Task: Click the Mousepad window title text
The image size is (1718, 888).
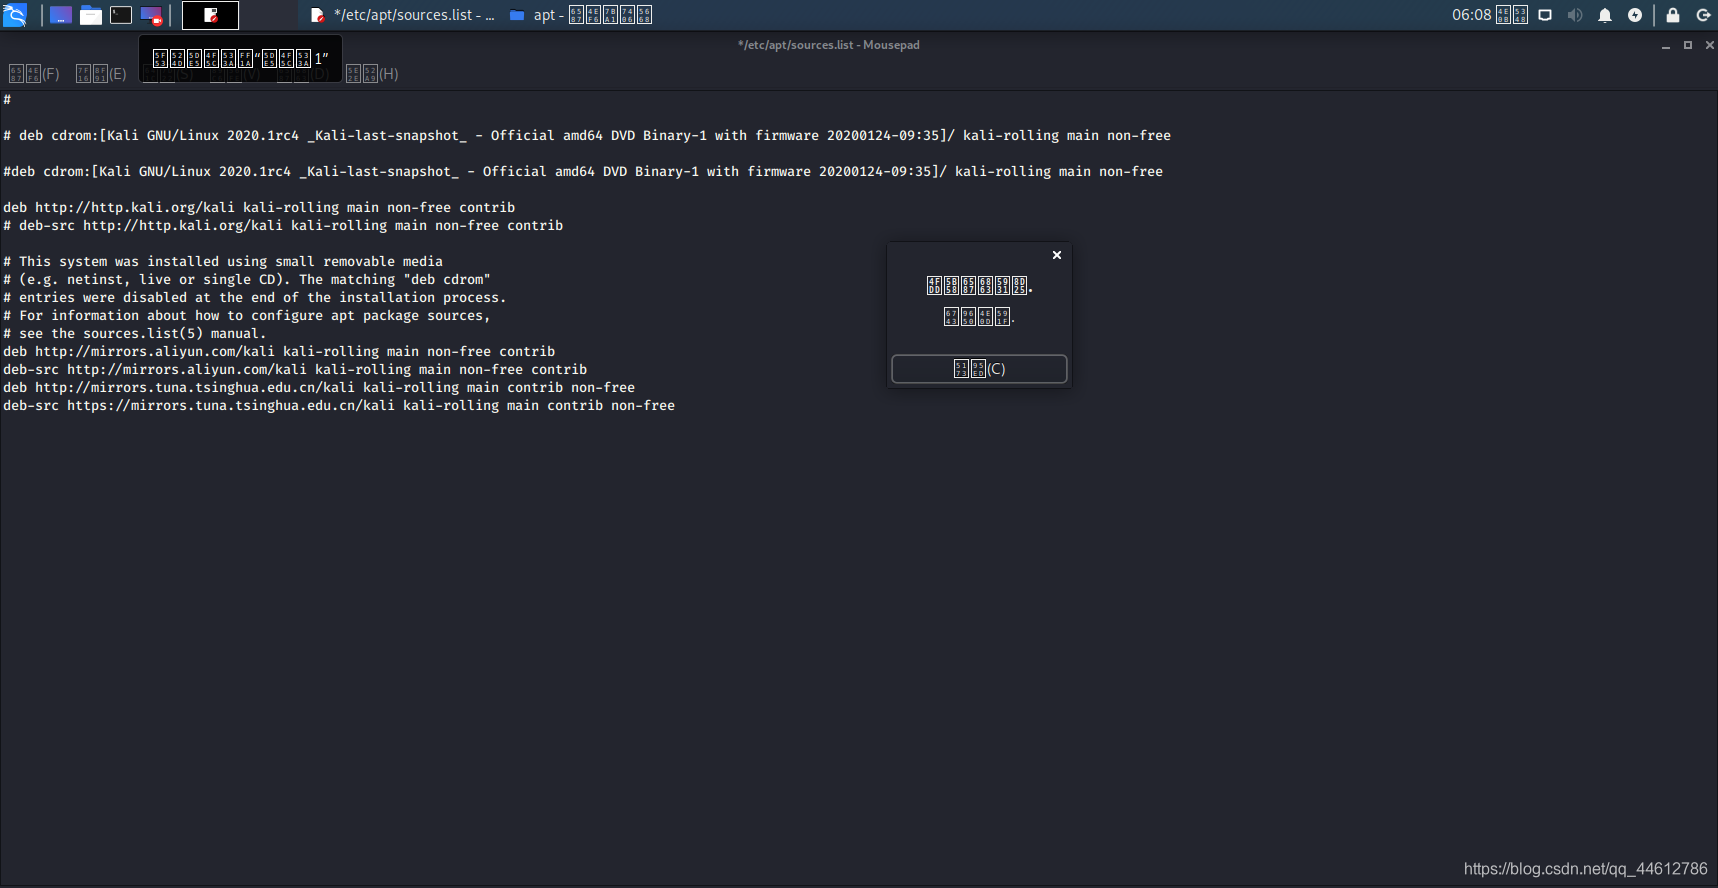Action: [829, 45]
